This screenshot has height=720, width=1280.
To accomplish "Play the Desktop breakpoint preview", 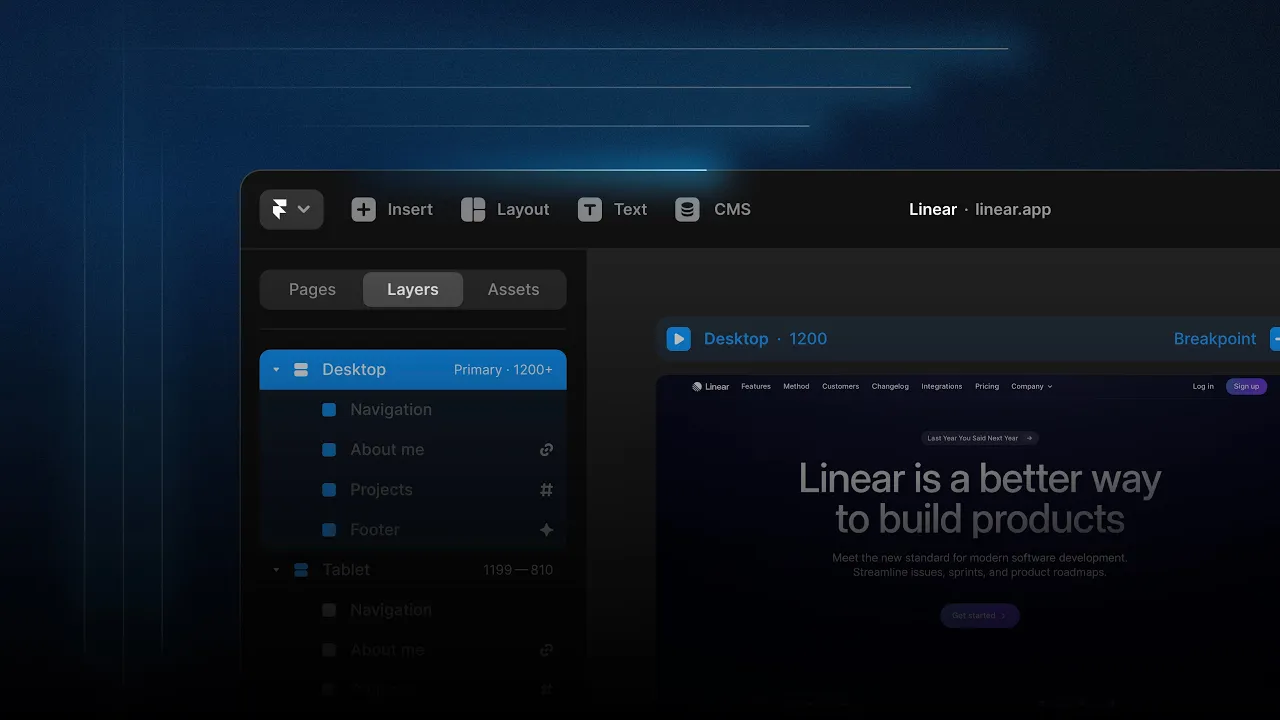I will point(679,339).
